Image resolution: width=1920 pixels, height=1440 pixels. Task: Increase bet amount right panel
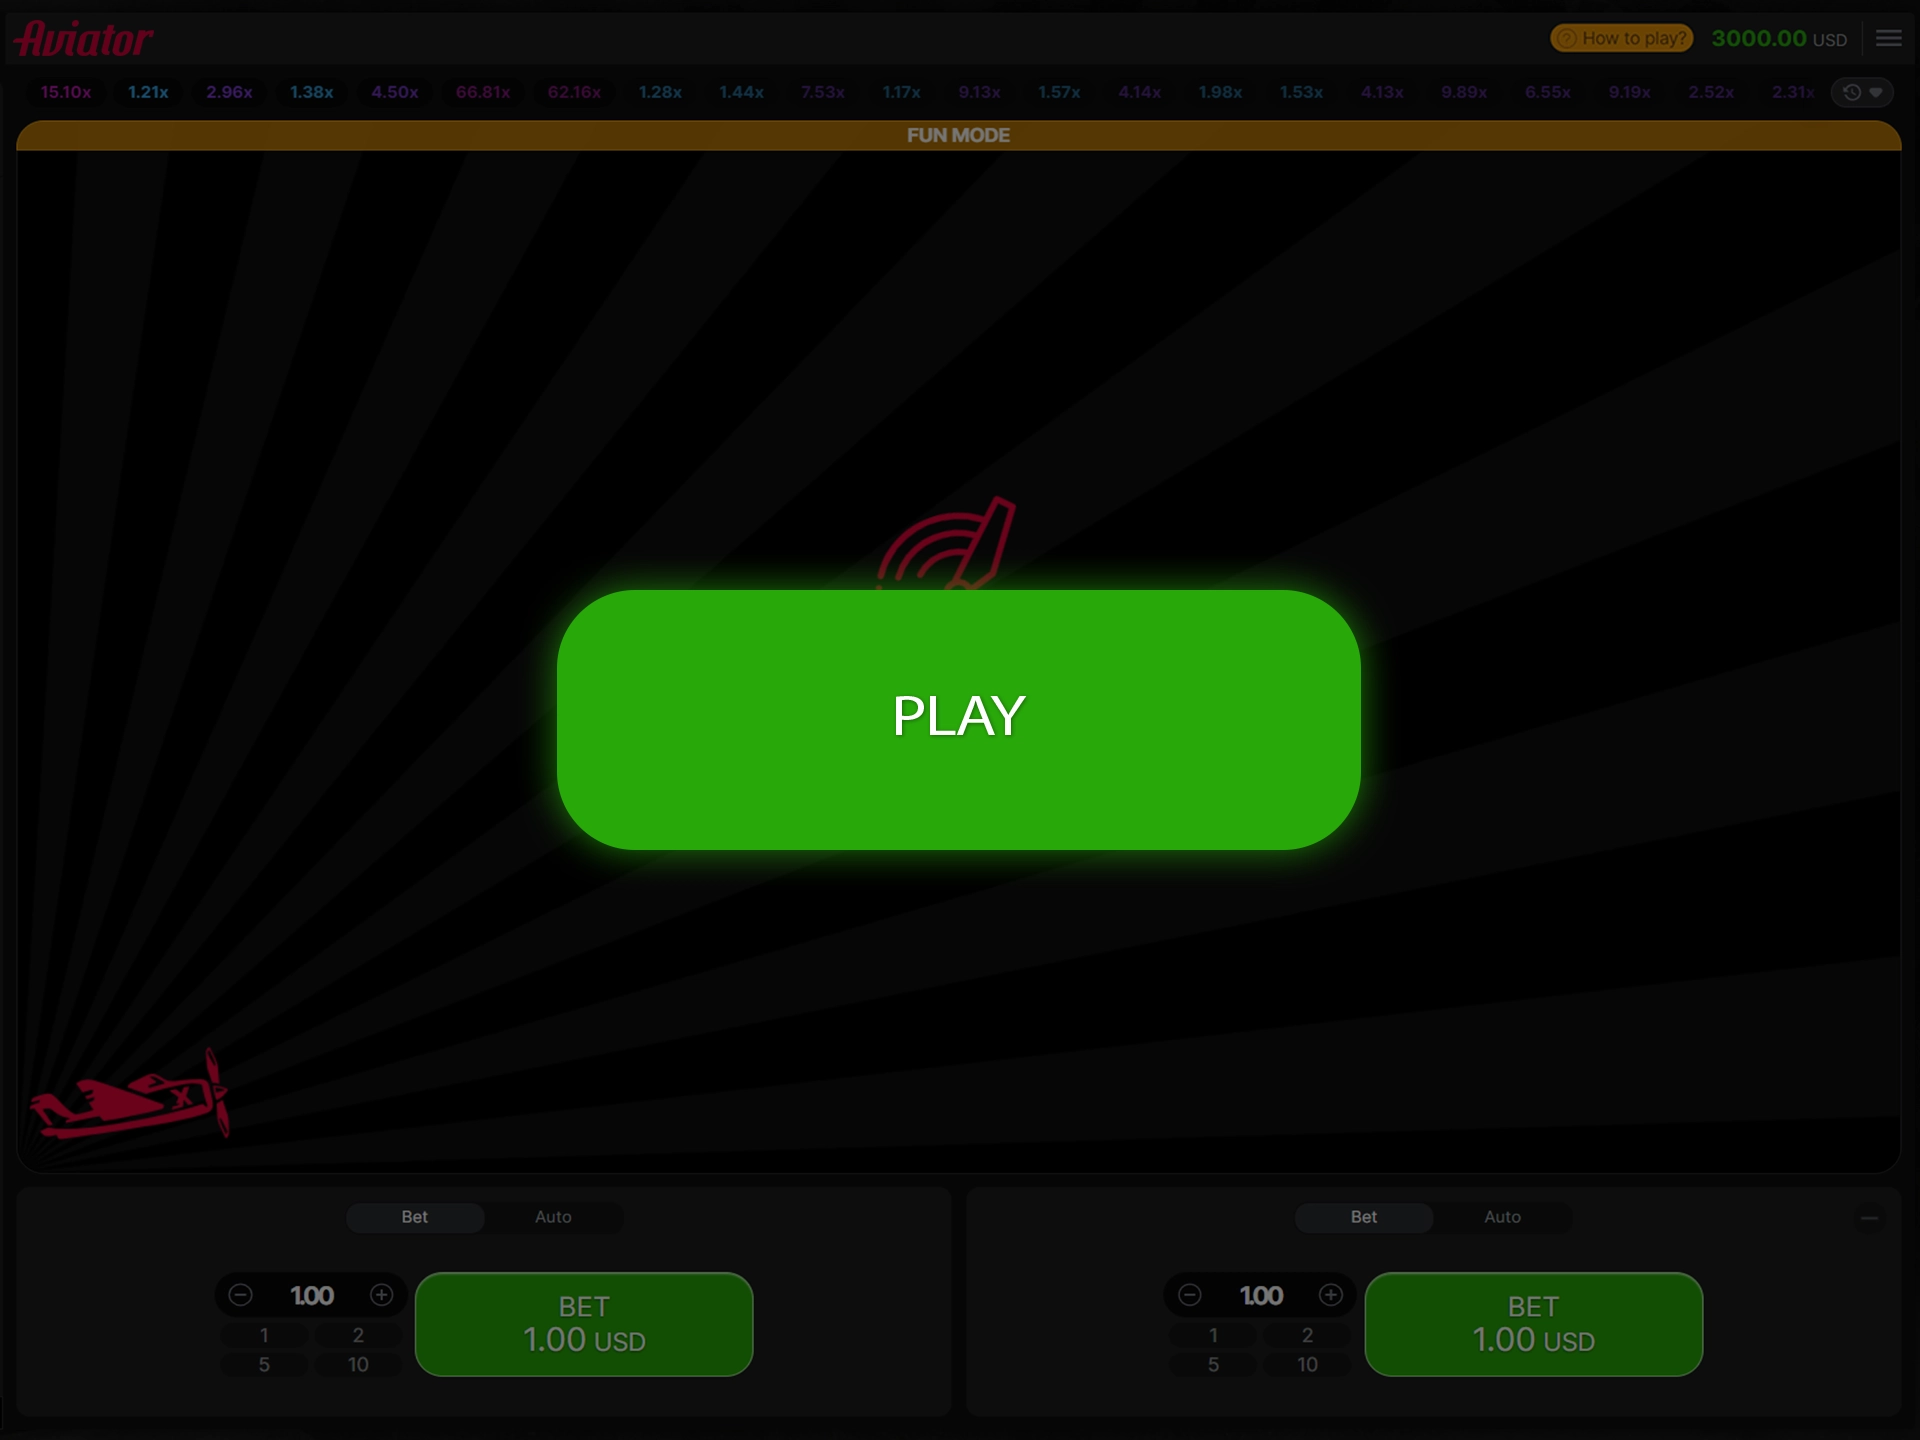[x=1330, y=1295]
